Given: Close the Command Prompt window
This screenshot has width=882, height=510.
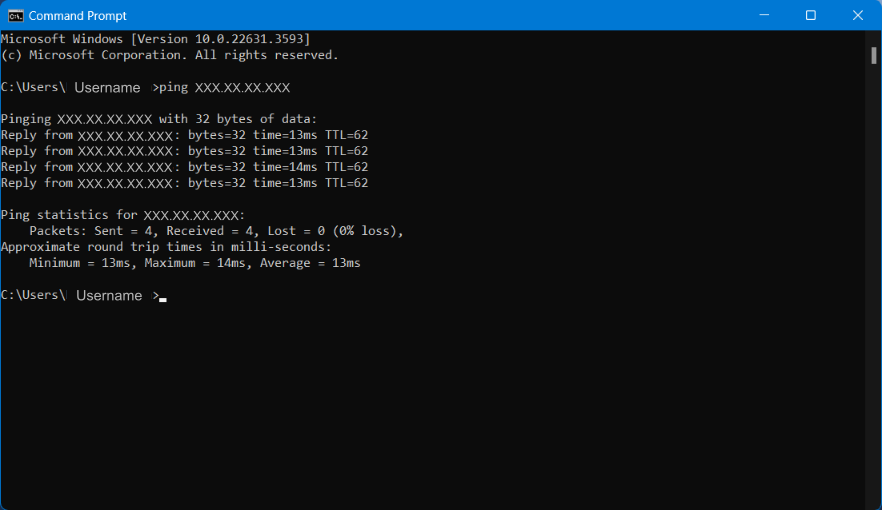Looking at the screenshot, I should (x=858, y=15).
